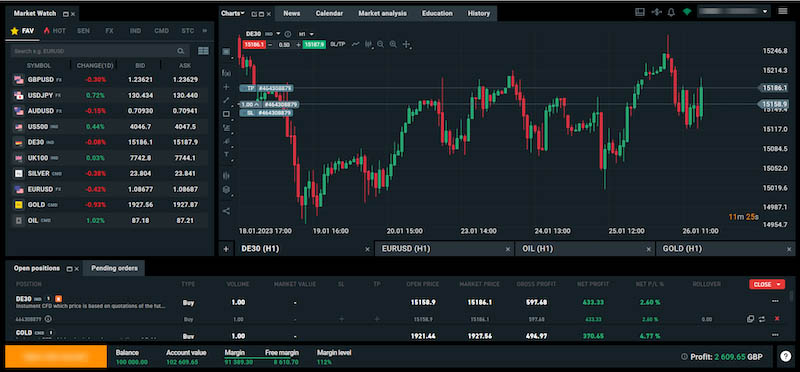Open the layers/objects icon in chart sidebar
The height and width of the screenshot is (372, 800).
coord(227,189)
